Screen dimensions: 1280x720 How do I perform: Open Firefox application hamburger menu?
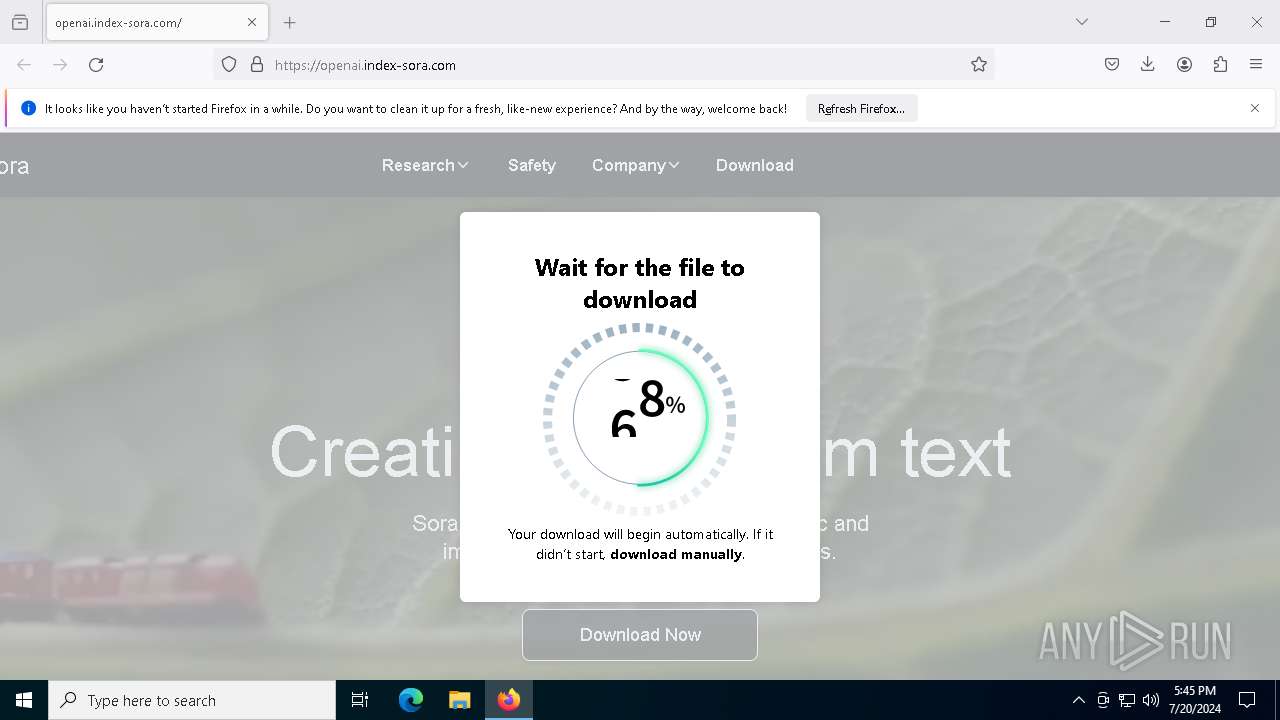pyautogui.click(x=1256, y=65)
